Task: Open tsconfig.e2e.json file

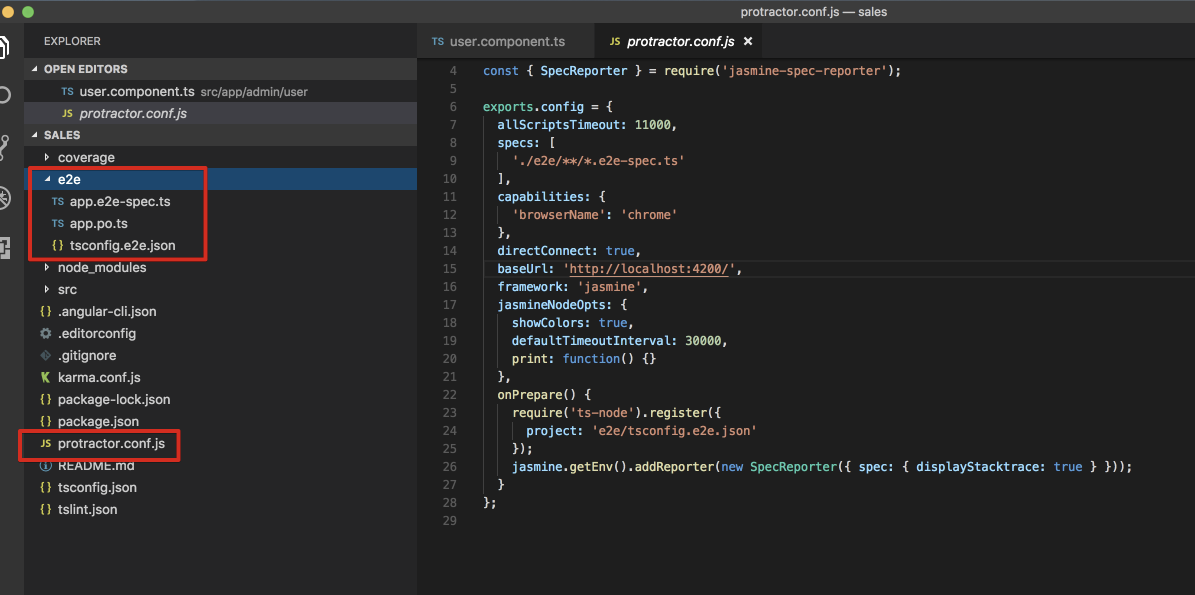Action: (x=221, y=246)
